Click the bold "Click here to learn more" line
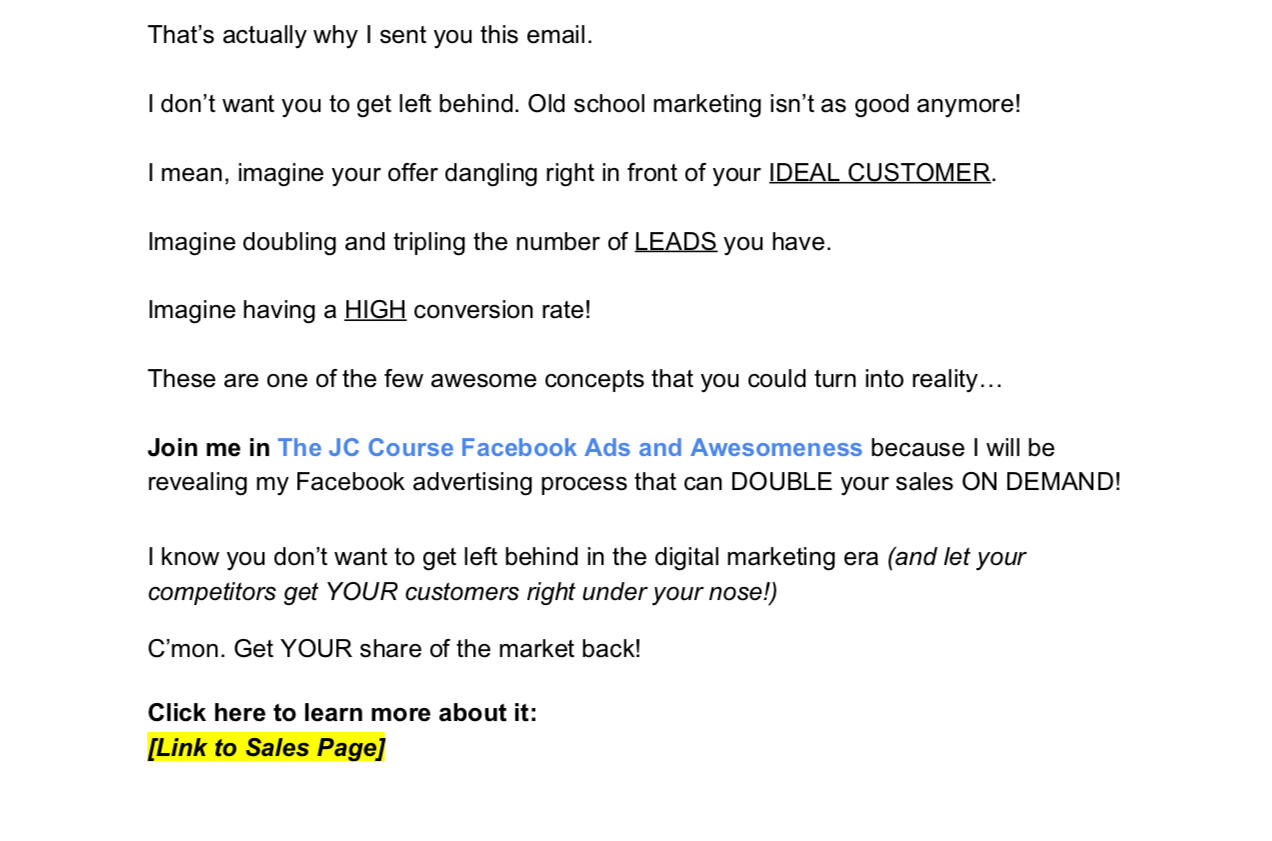Viewport: 1272px width, 841px height. 342,713
